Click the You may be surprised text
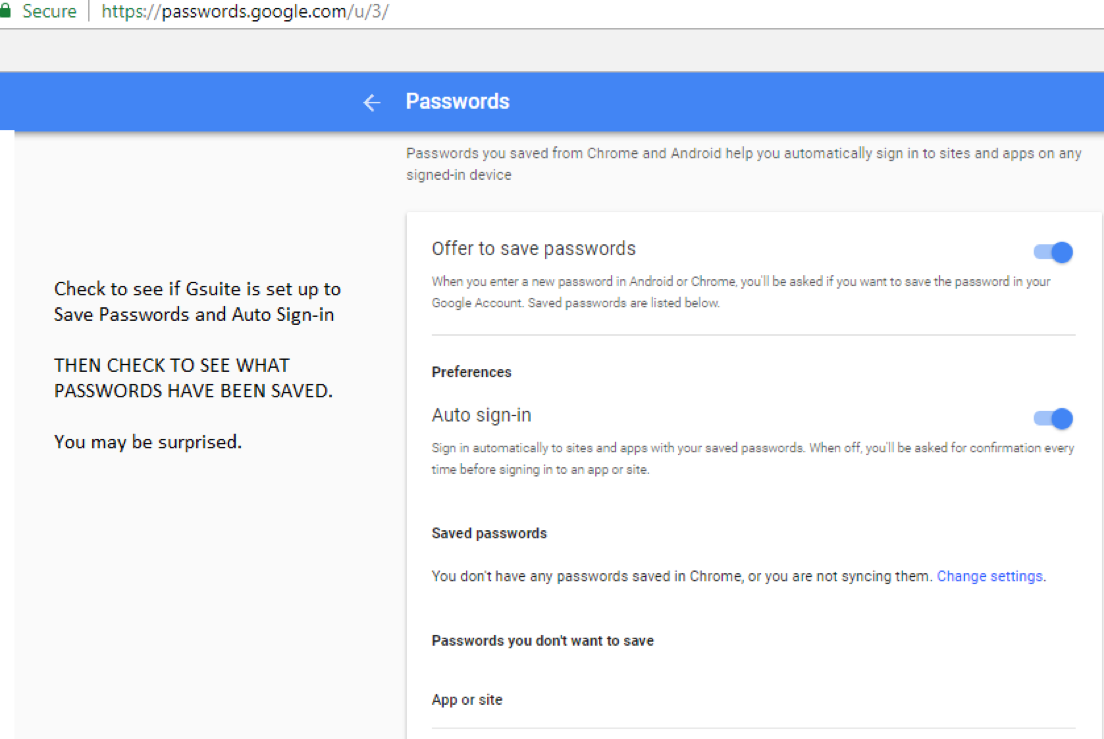Screen dimensions: 1104x739 pos(148,442)
